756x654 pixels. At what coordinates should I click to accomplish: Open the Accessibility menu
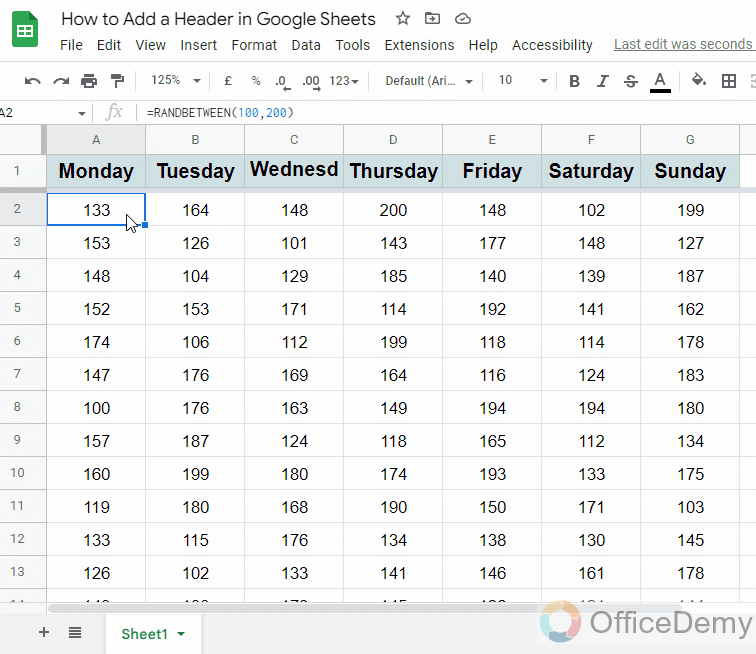click(x=552, y=45)
